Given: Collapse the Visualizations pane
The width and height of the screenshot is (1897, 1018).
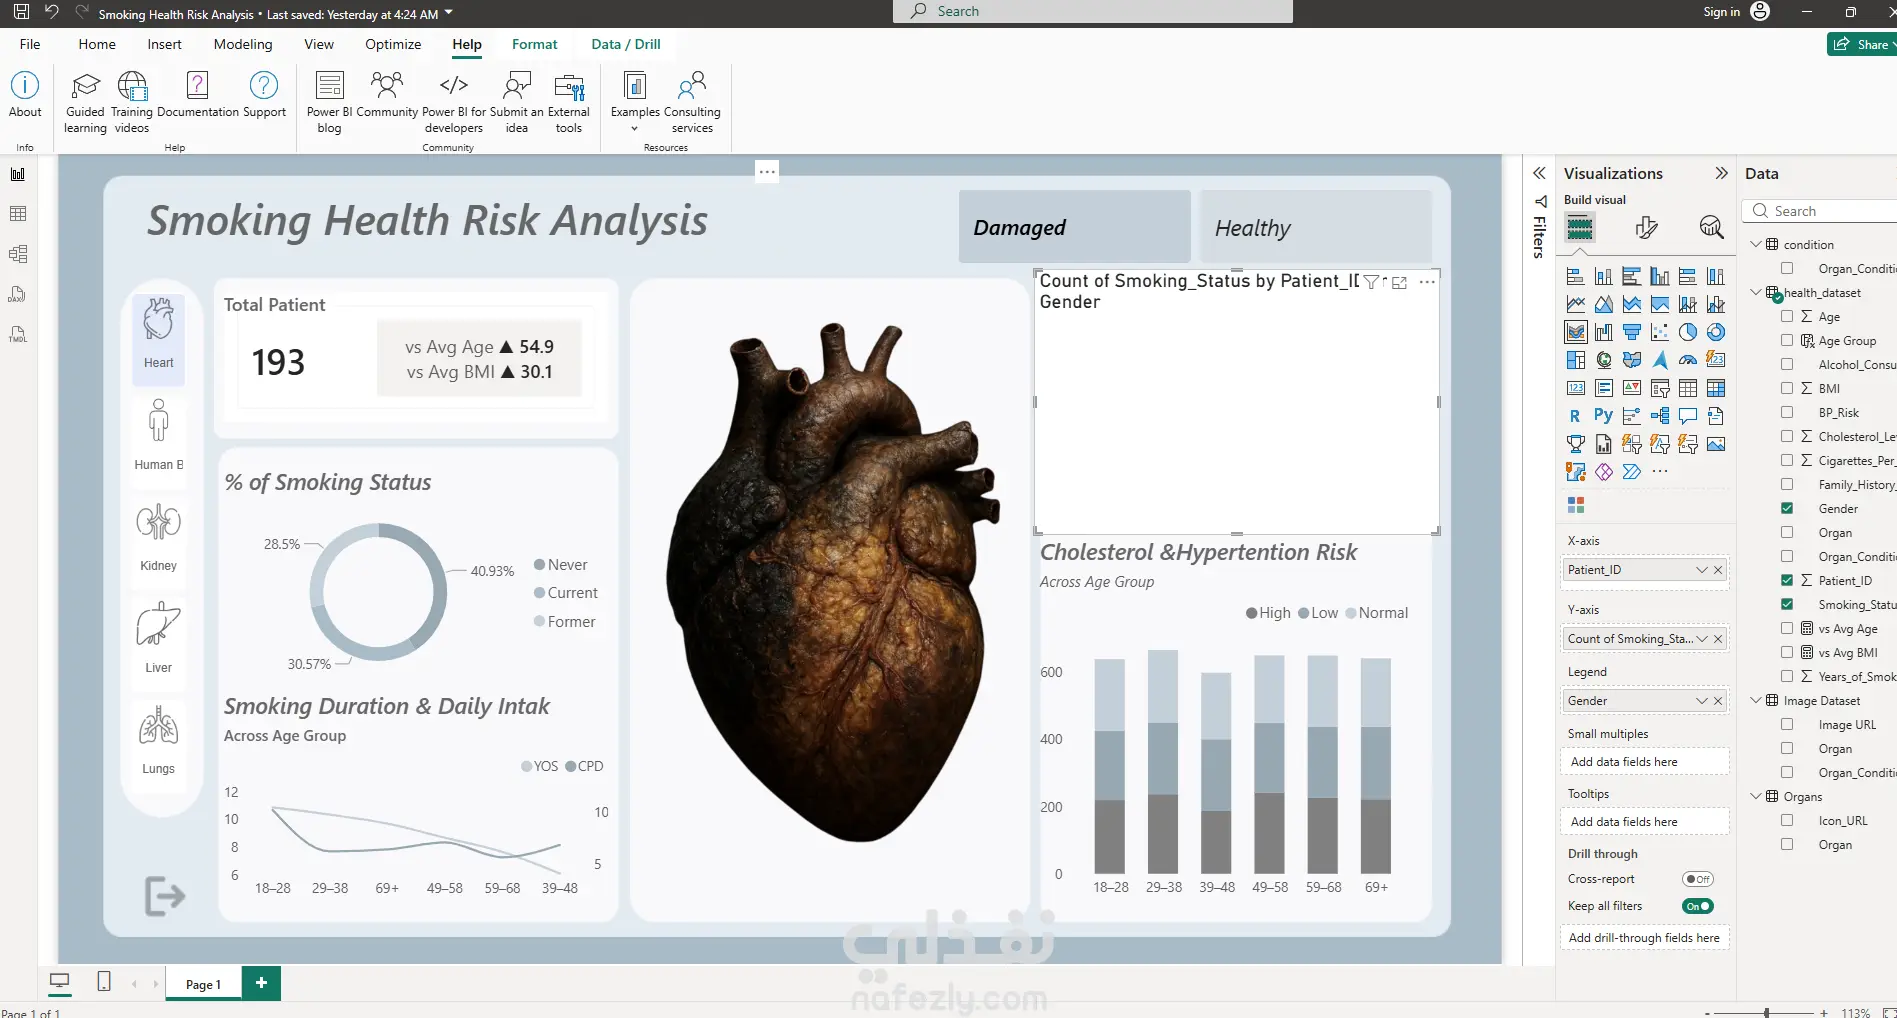Looking at the screenshot, I should (x=1721, y=173).
